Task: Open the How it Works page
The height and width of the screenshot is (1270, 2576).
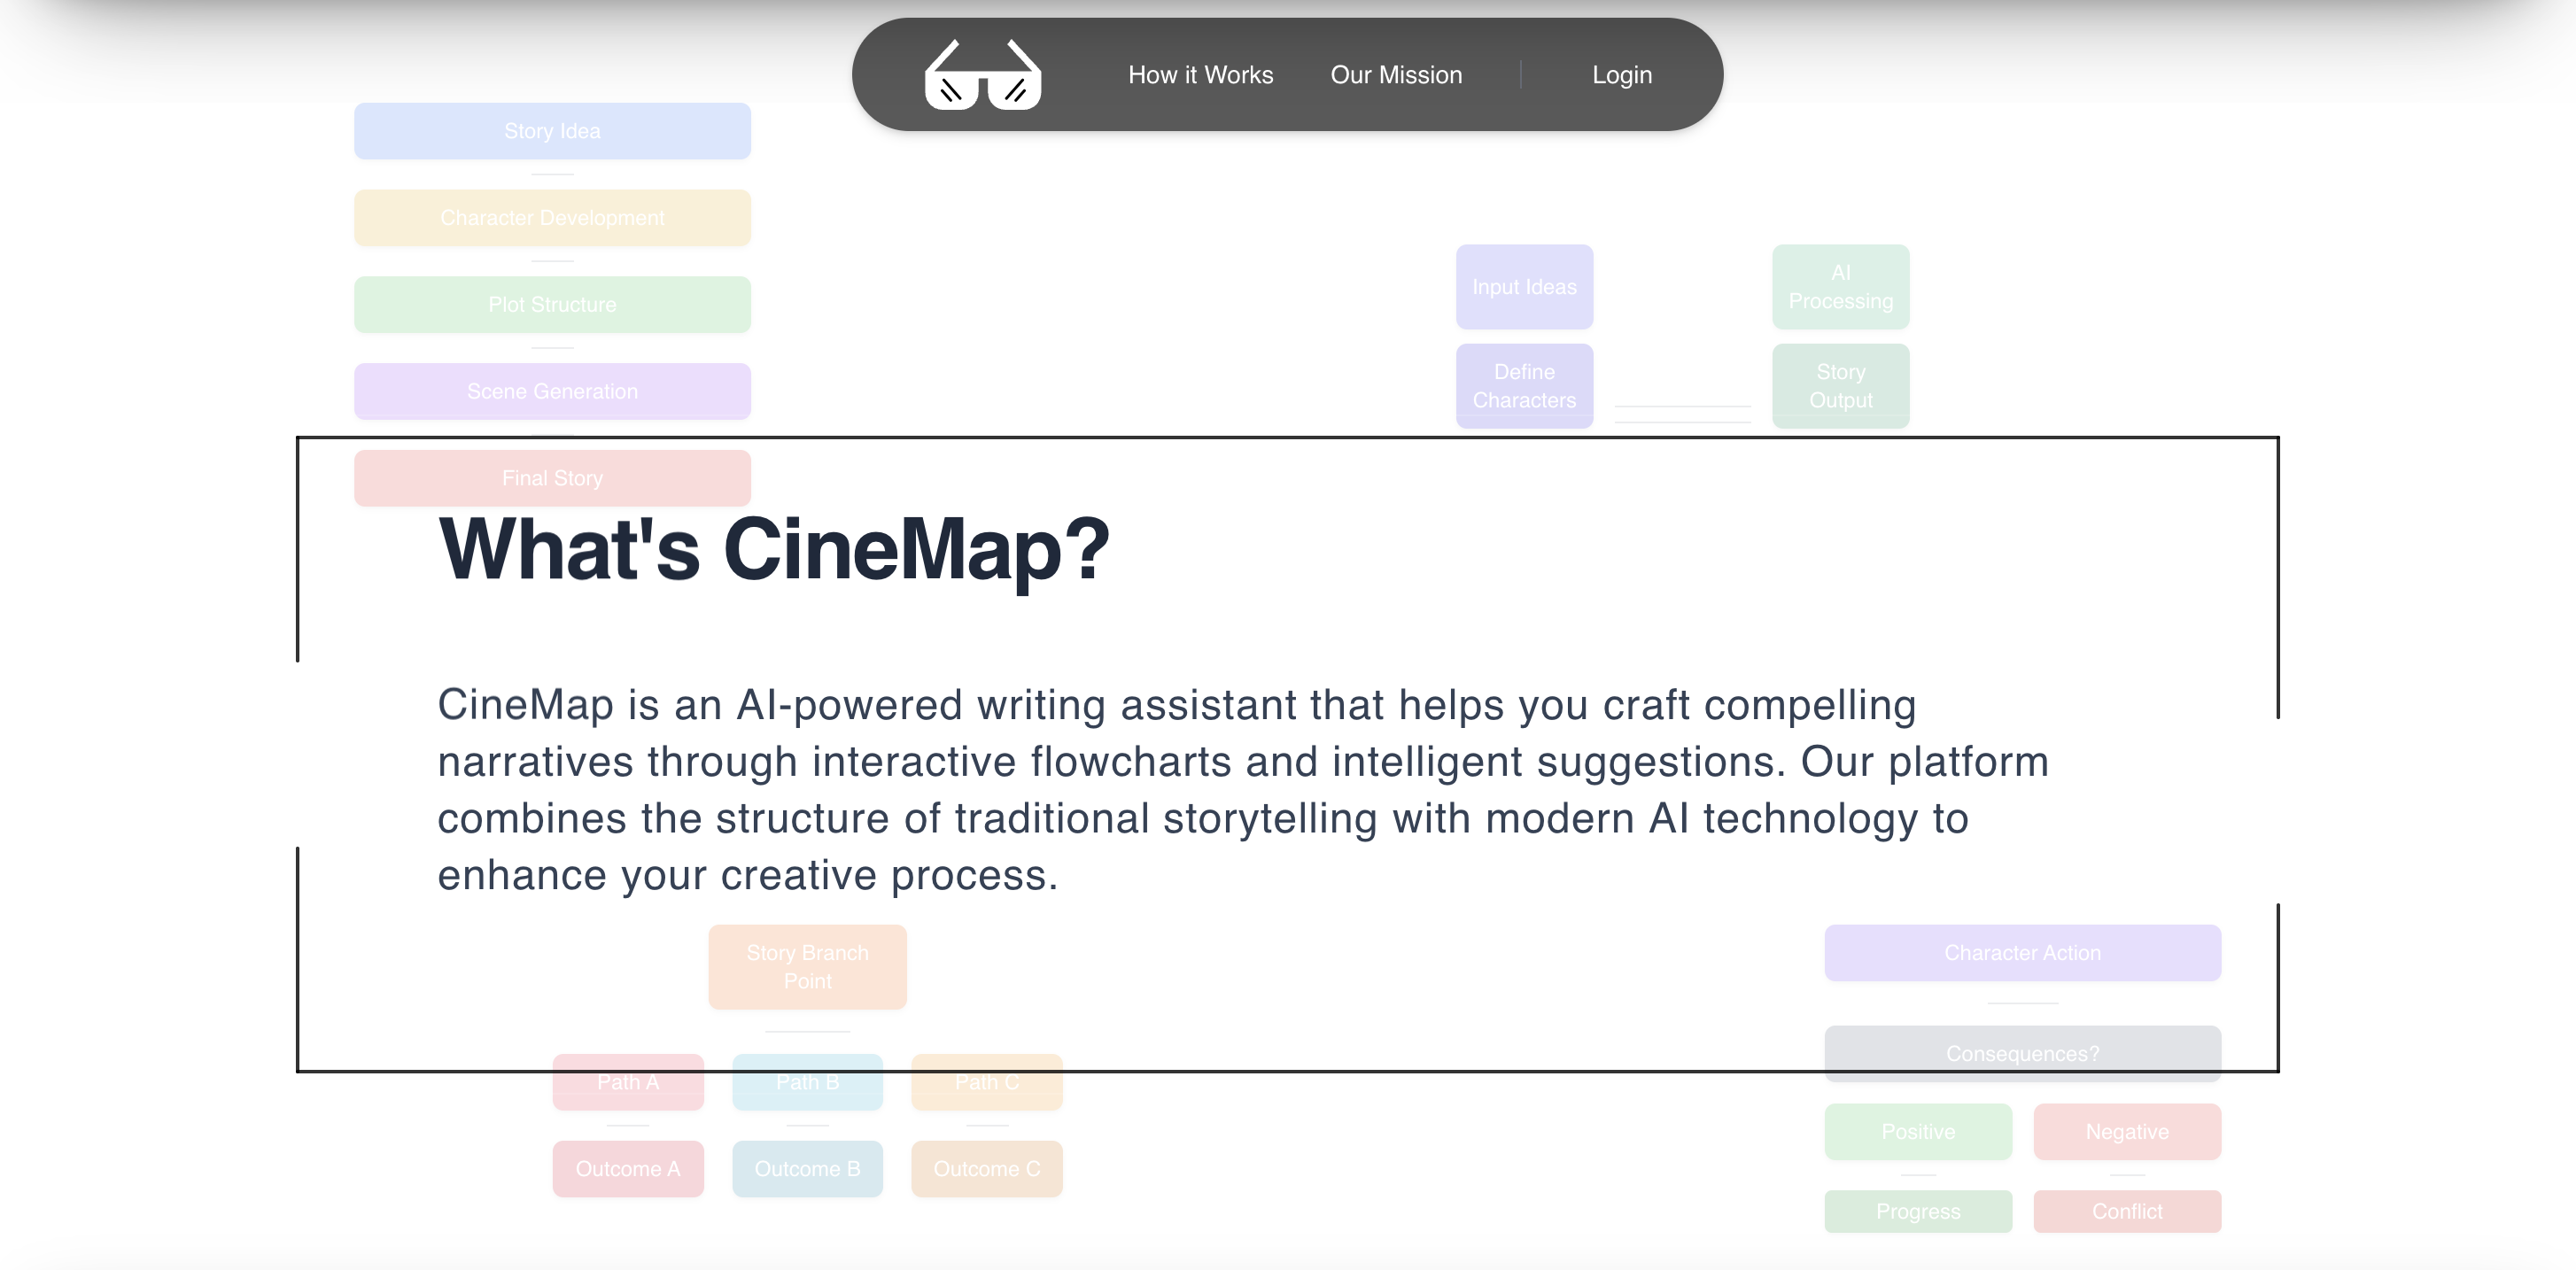Action: pos(1200,75)
